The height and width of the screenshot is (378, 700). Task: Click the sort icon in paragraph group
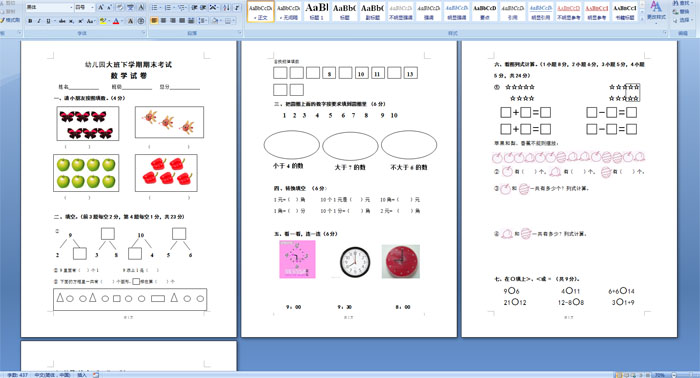[x=226, y=8]
